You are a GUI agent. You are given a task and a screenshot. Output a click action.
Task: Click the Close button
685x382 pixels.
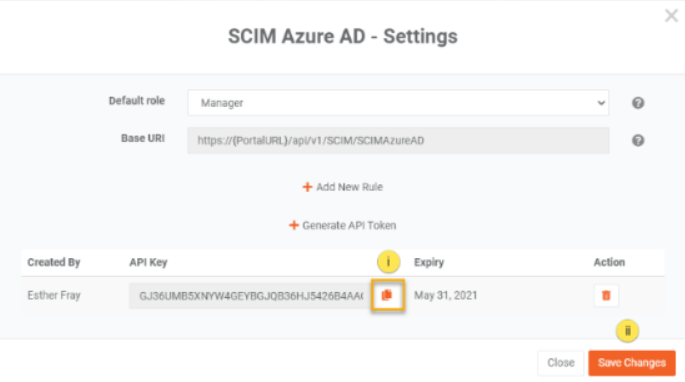[561, 363]
